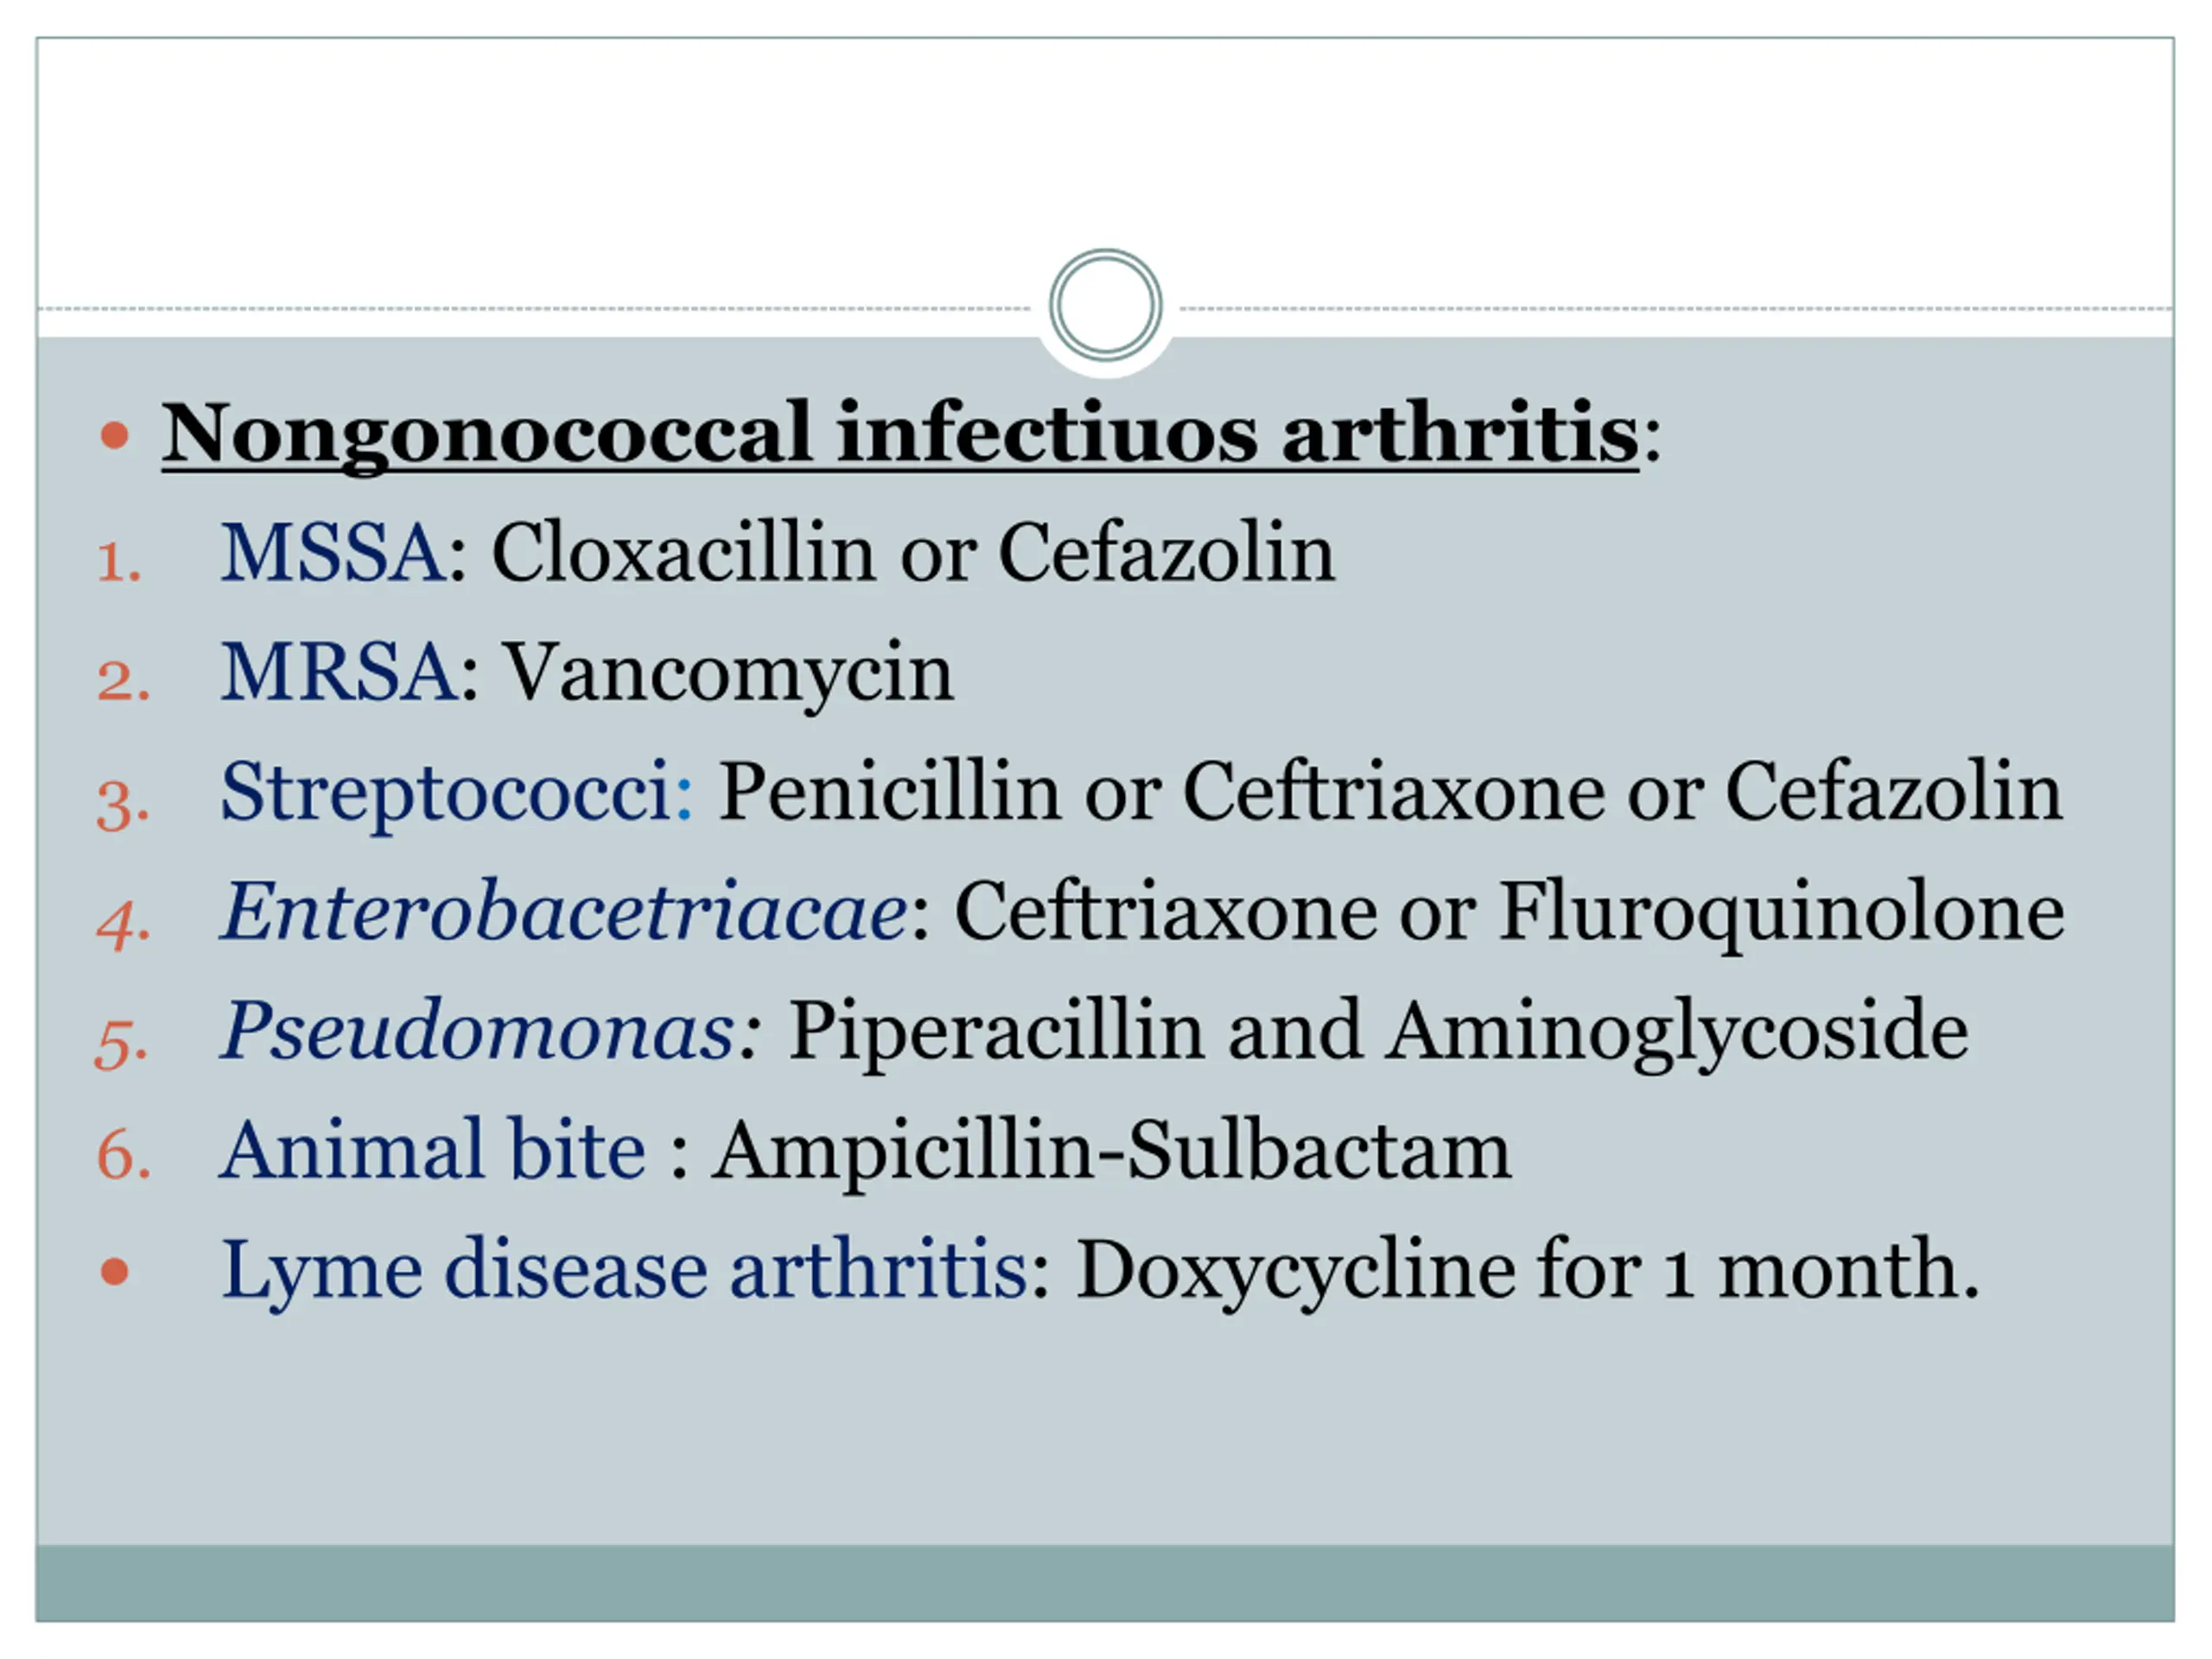Image resolution: width=2212 pixels, height=1659 pixels.
Task: Click the list number 2 marker
Action: [123, 681]
